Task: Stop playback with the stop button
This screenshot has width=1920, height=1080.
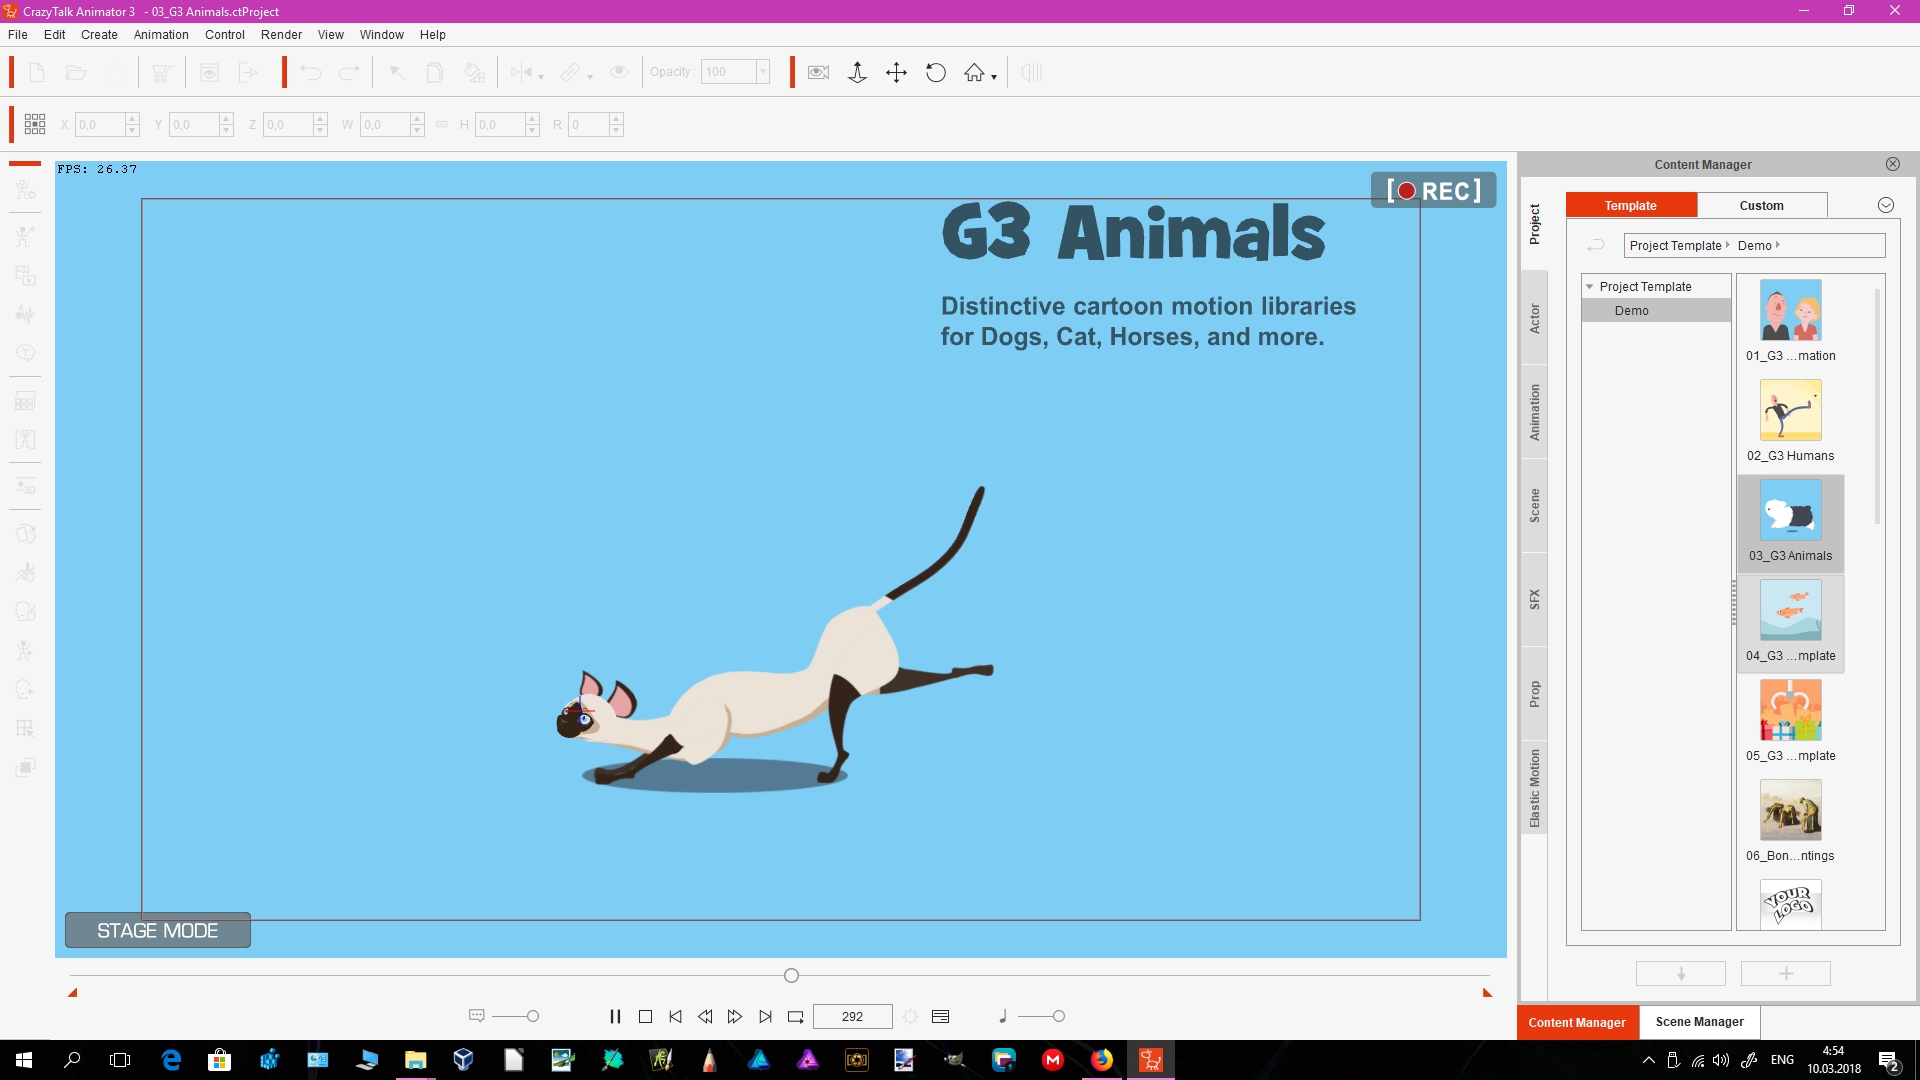Action: 645,1016
